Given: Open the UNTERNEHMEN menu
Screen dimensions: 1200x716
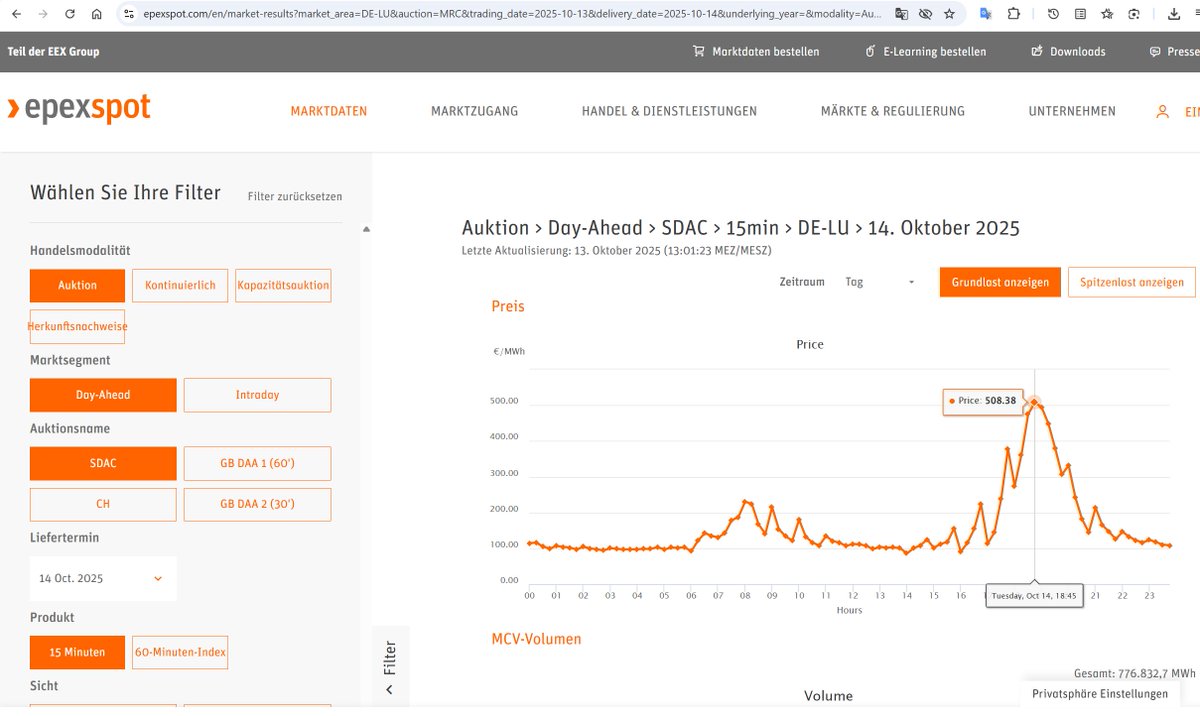Looking at the screenshot, I should (1072, 111).
